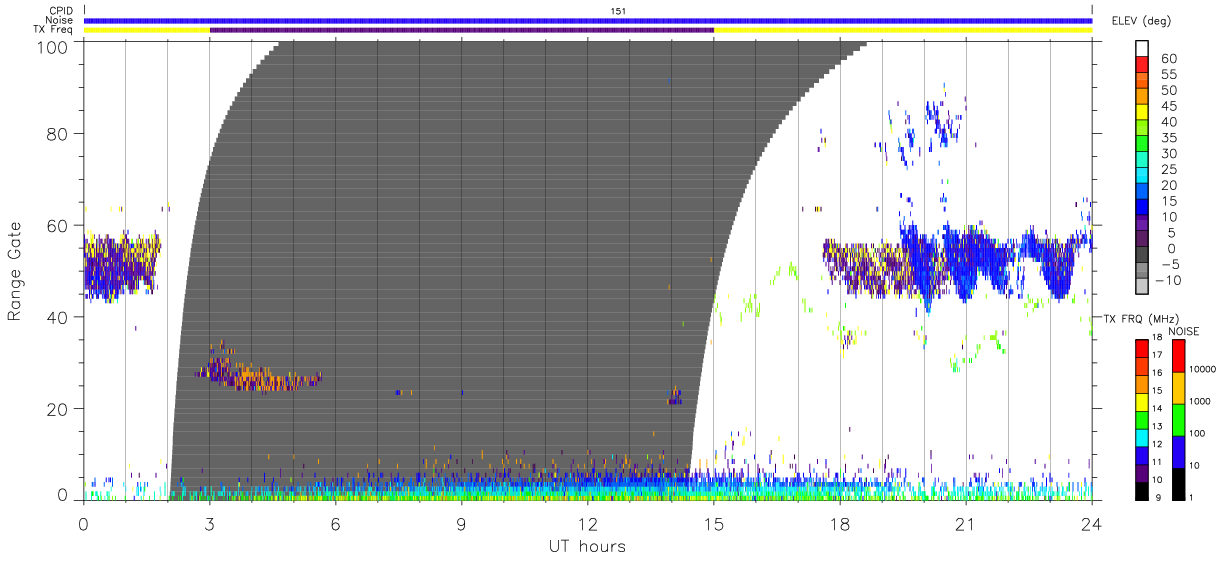
Task: Click the yellow swatch in NOISE colorbar
Action: pyautogui.click(x=1178, y=388)
